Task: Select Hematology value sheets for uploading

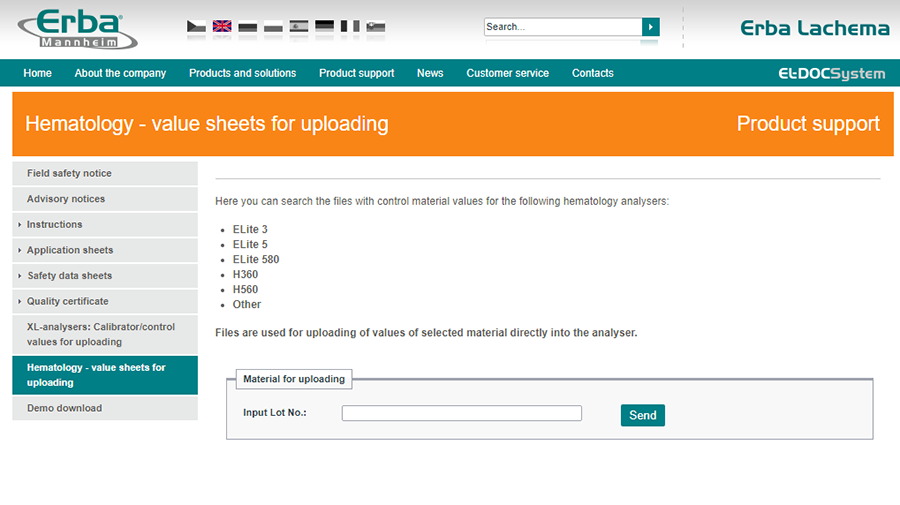Action: [105, 375]
